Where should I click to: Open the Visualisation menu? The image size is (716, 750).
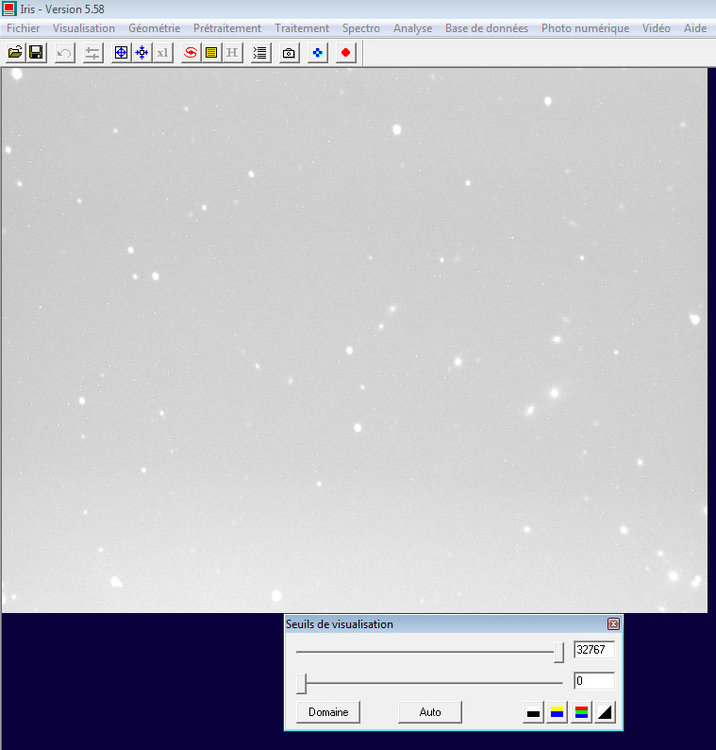84,28
